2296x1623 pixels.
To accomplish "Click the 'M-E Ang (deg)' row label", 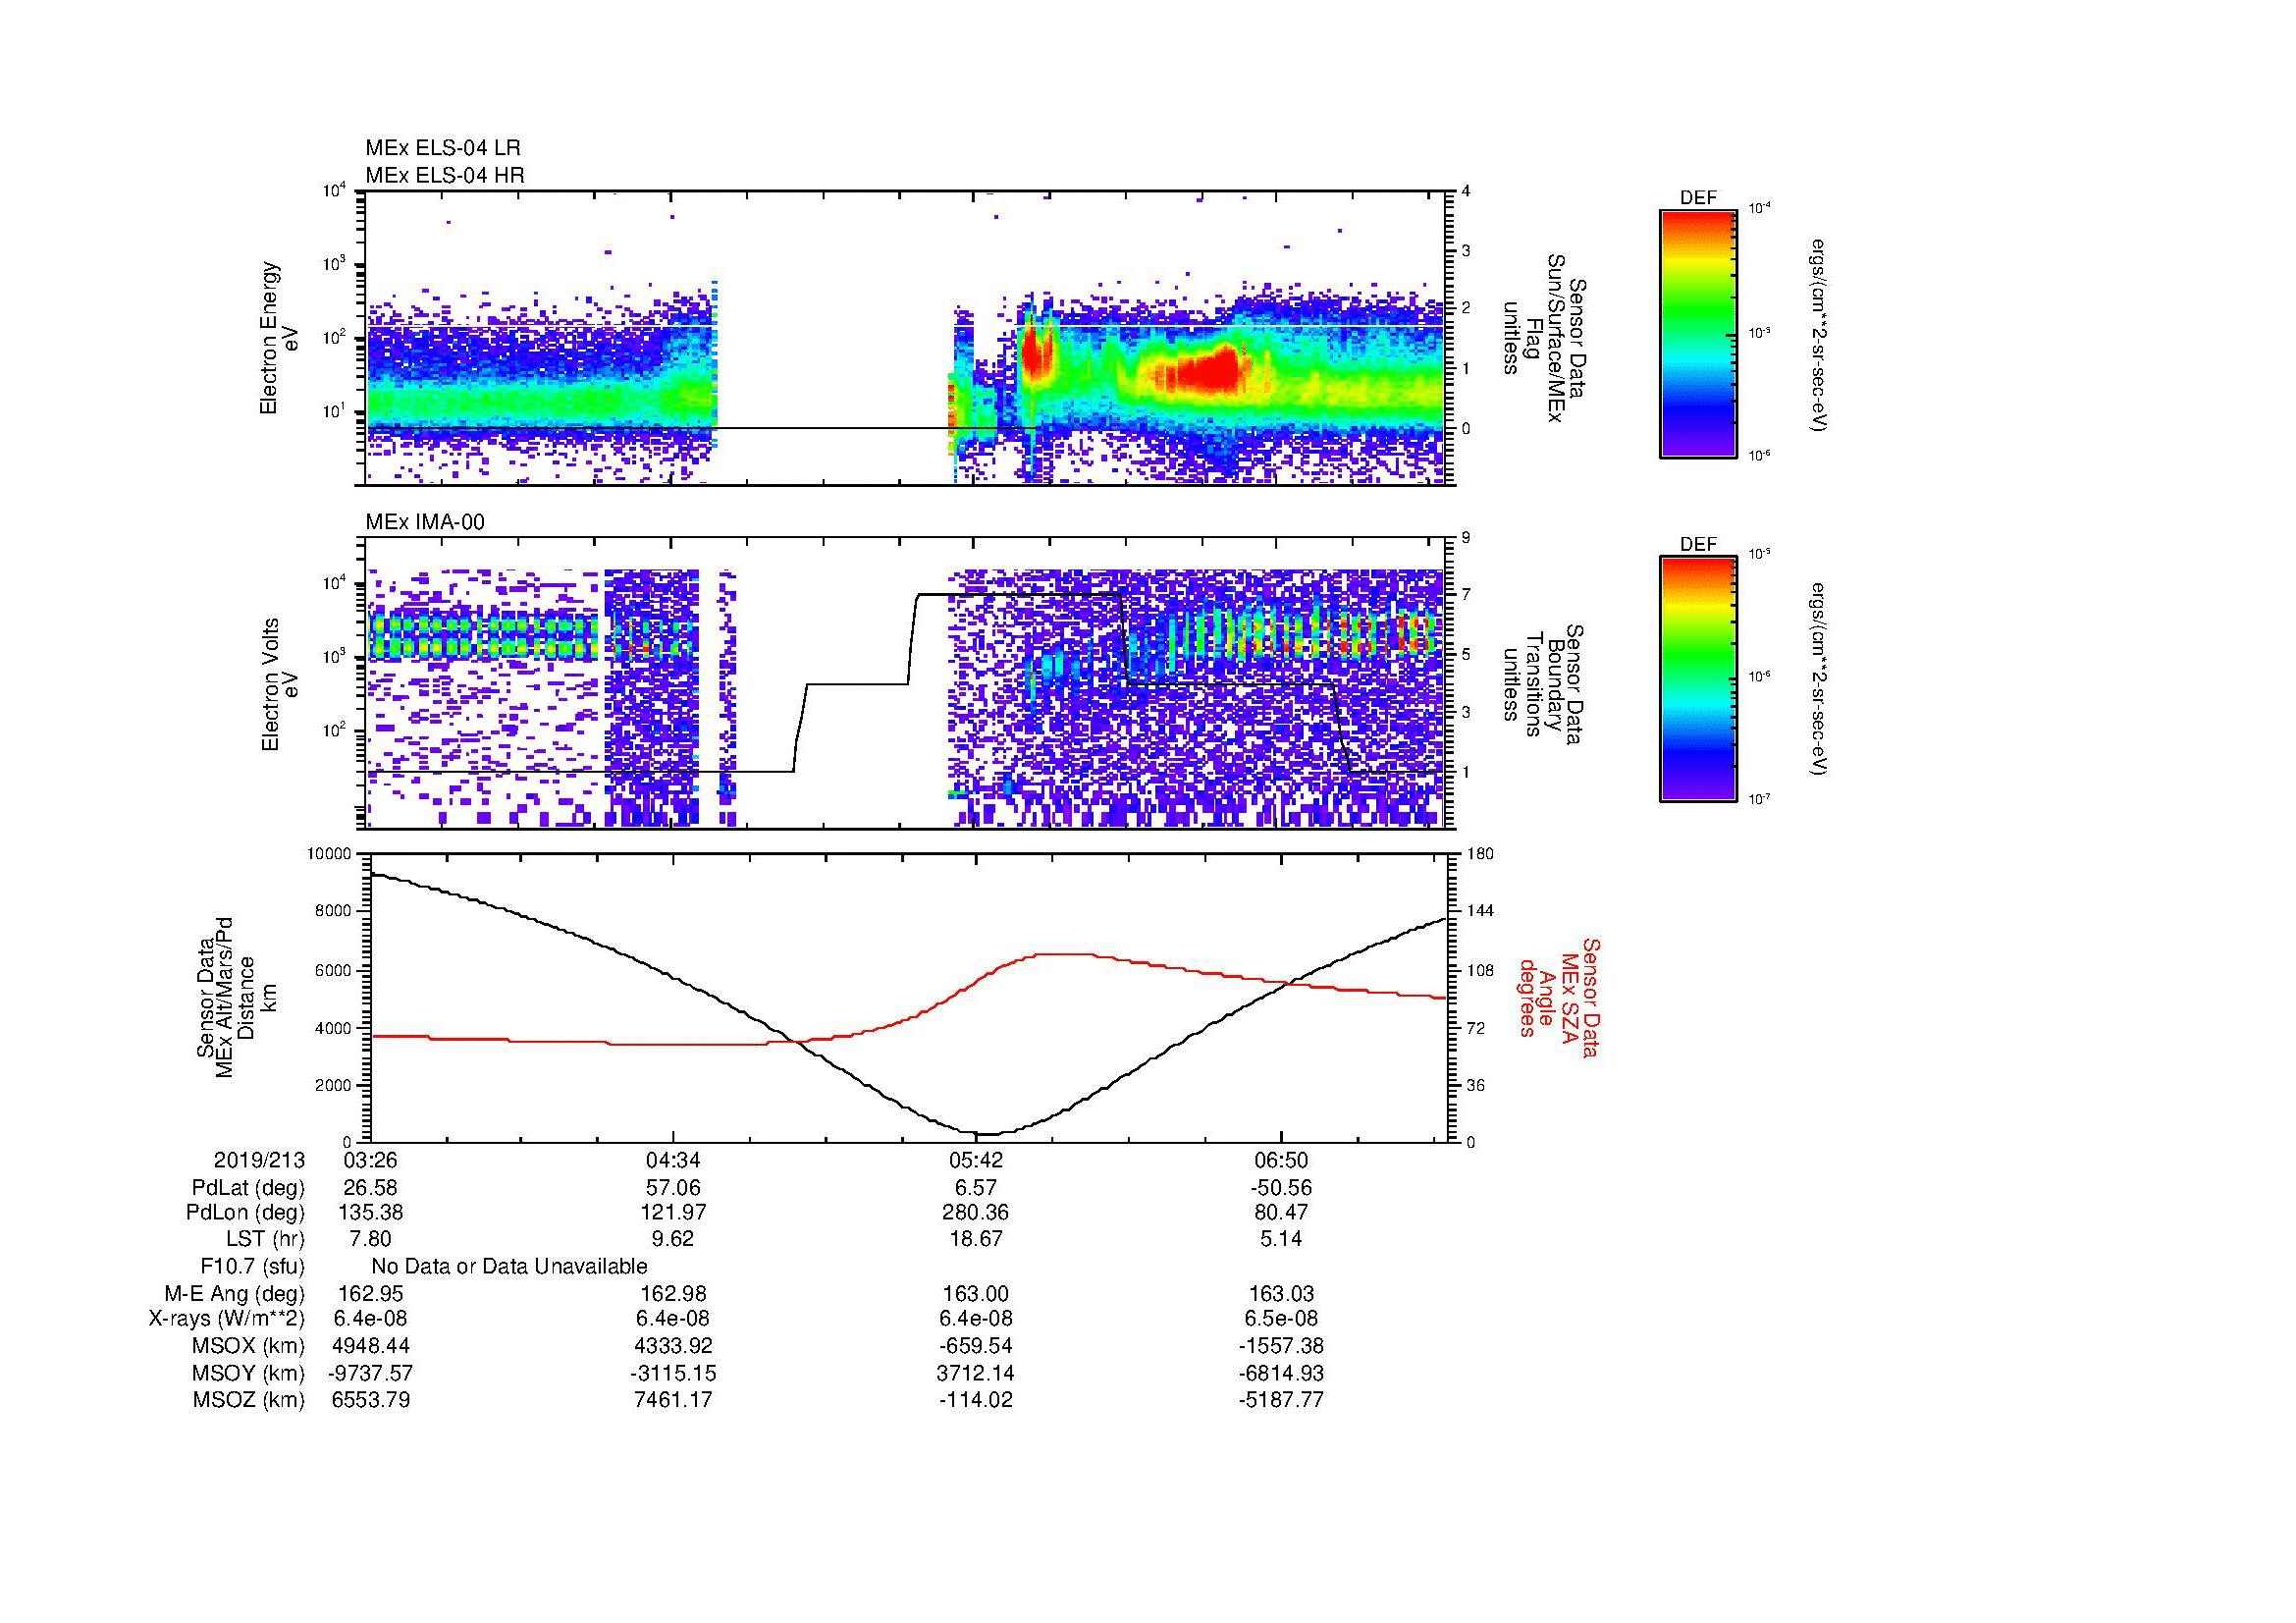I will click(x=235, y=1294).
